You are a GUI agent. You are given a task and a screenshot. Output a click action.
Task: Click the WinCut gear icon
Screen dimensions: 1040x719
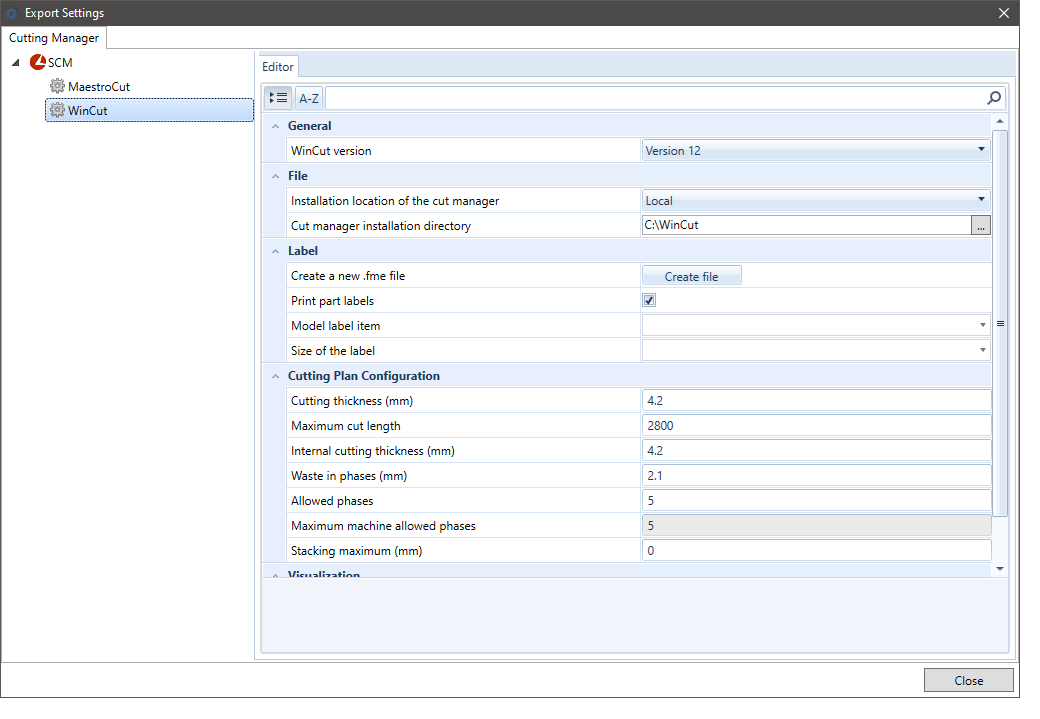(58, 110)
